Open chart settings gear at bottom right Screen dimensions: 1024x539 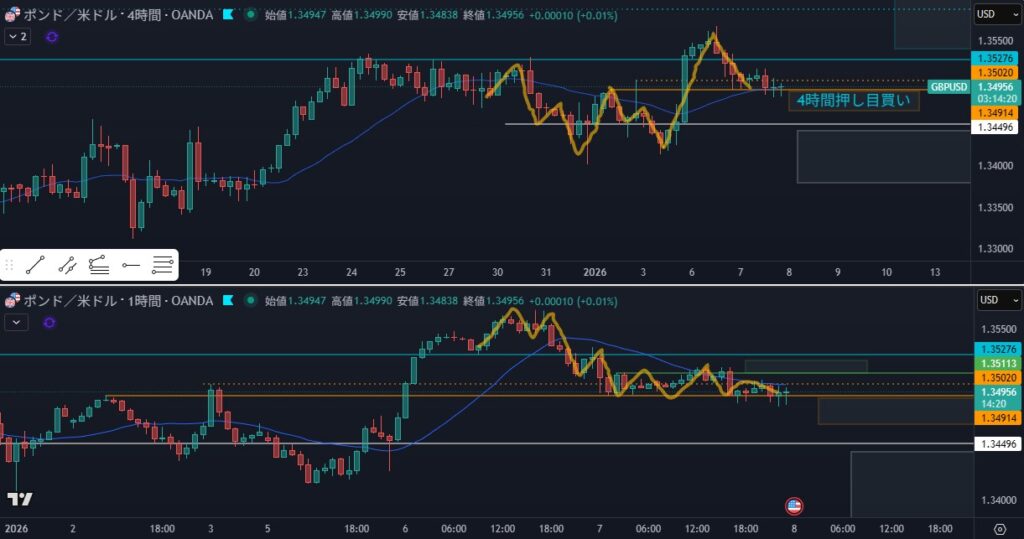pyautogui.click(x=999, y=528)
